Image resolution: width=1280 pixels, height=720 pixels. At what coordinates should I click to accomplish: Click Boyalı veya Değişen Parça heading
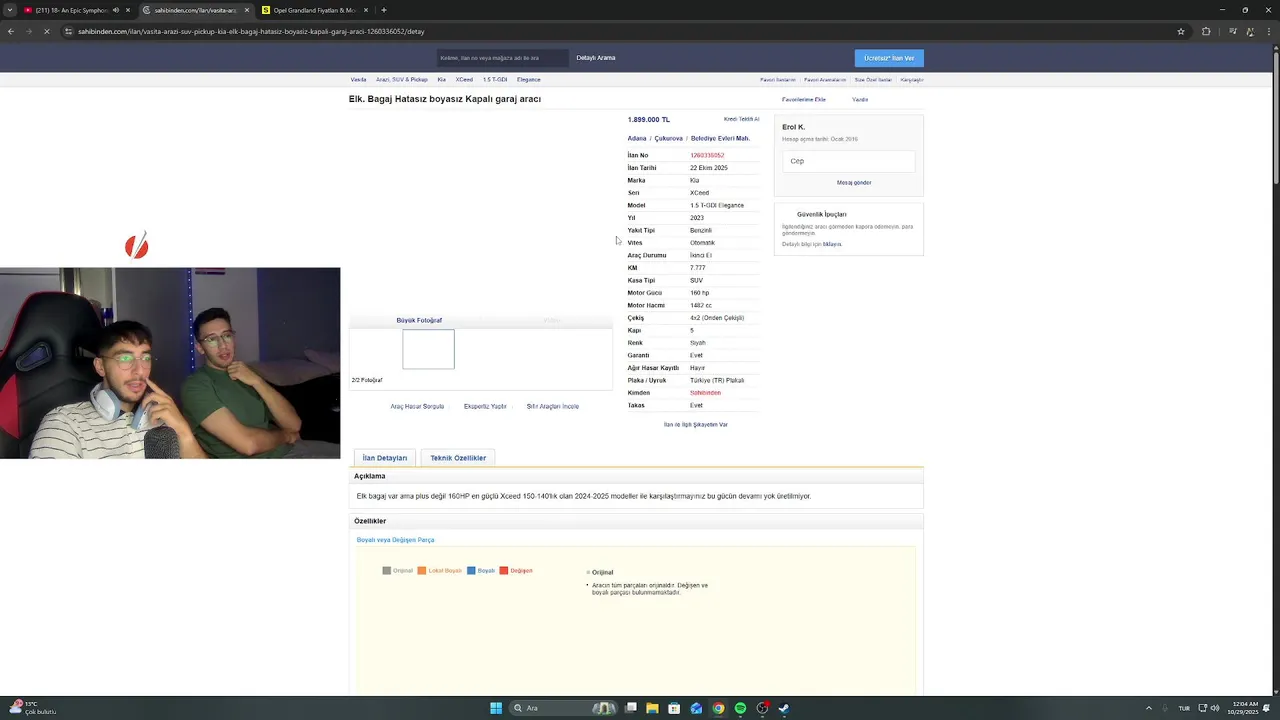pyautogui.click(x=396, y=540)
